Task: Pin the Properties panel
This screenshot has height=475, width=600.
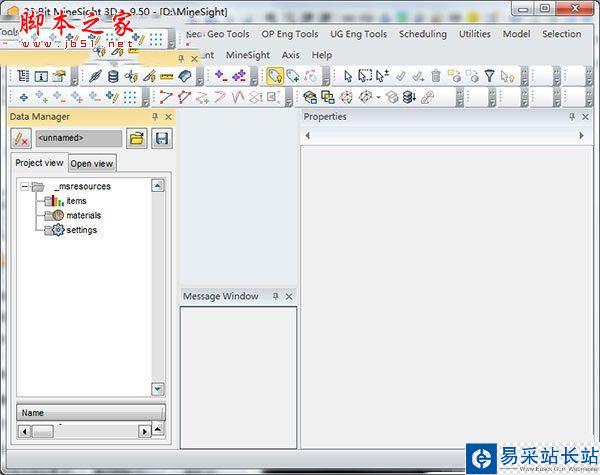Action: [572, 117]
